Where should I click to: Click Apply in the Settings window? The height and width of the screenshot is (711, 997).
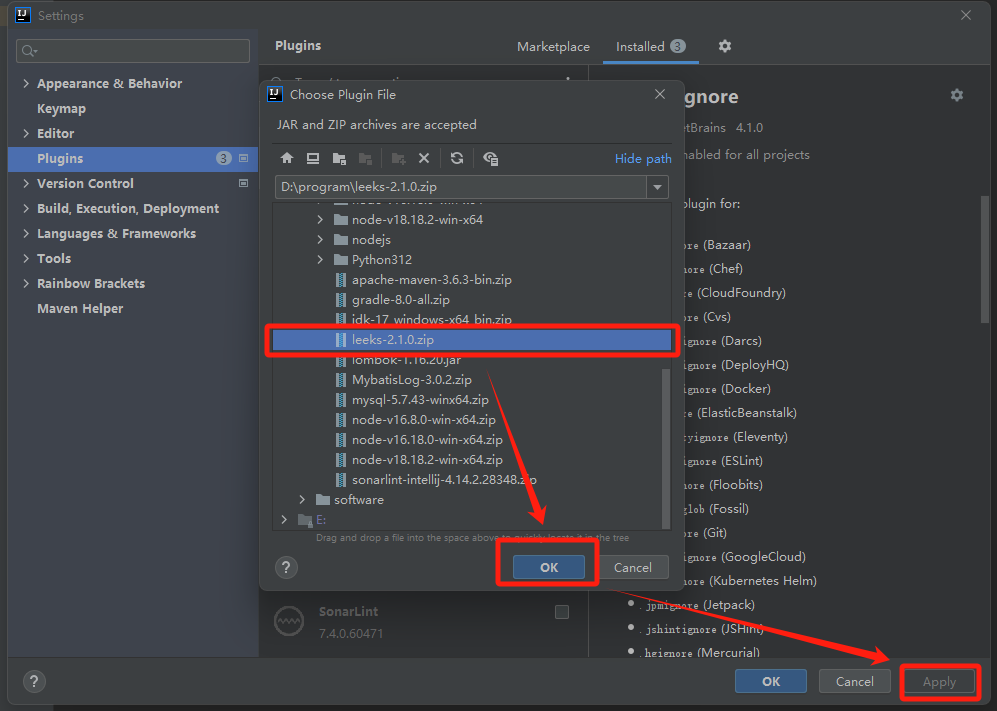tap(939, 682)
